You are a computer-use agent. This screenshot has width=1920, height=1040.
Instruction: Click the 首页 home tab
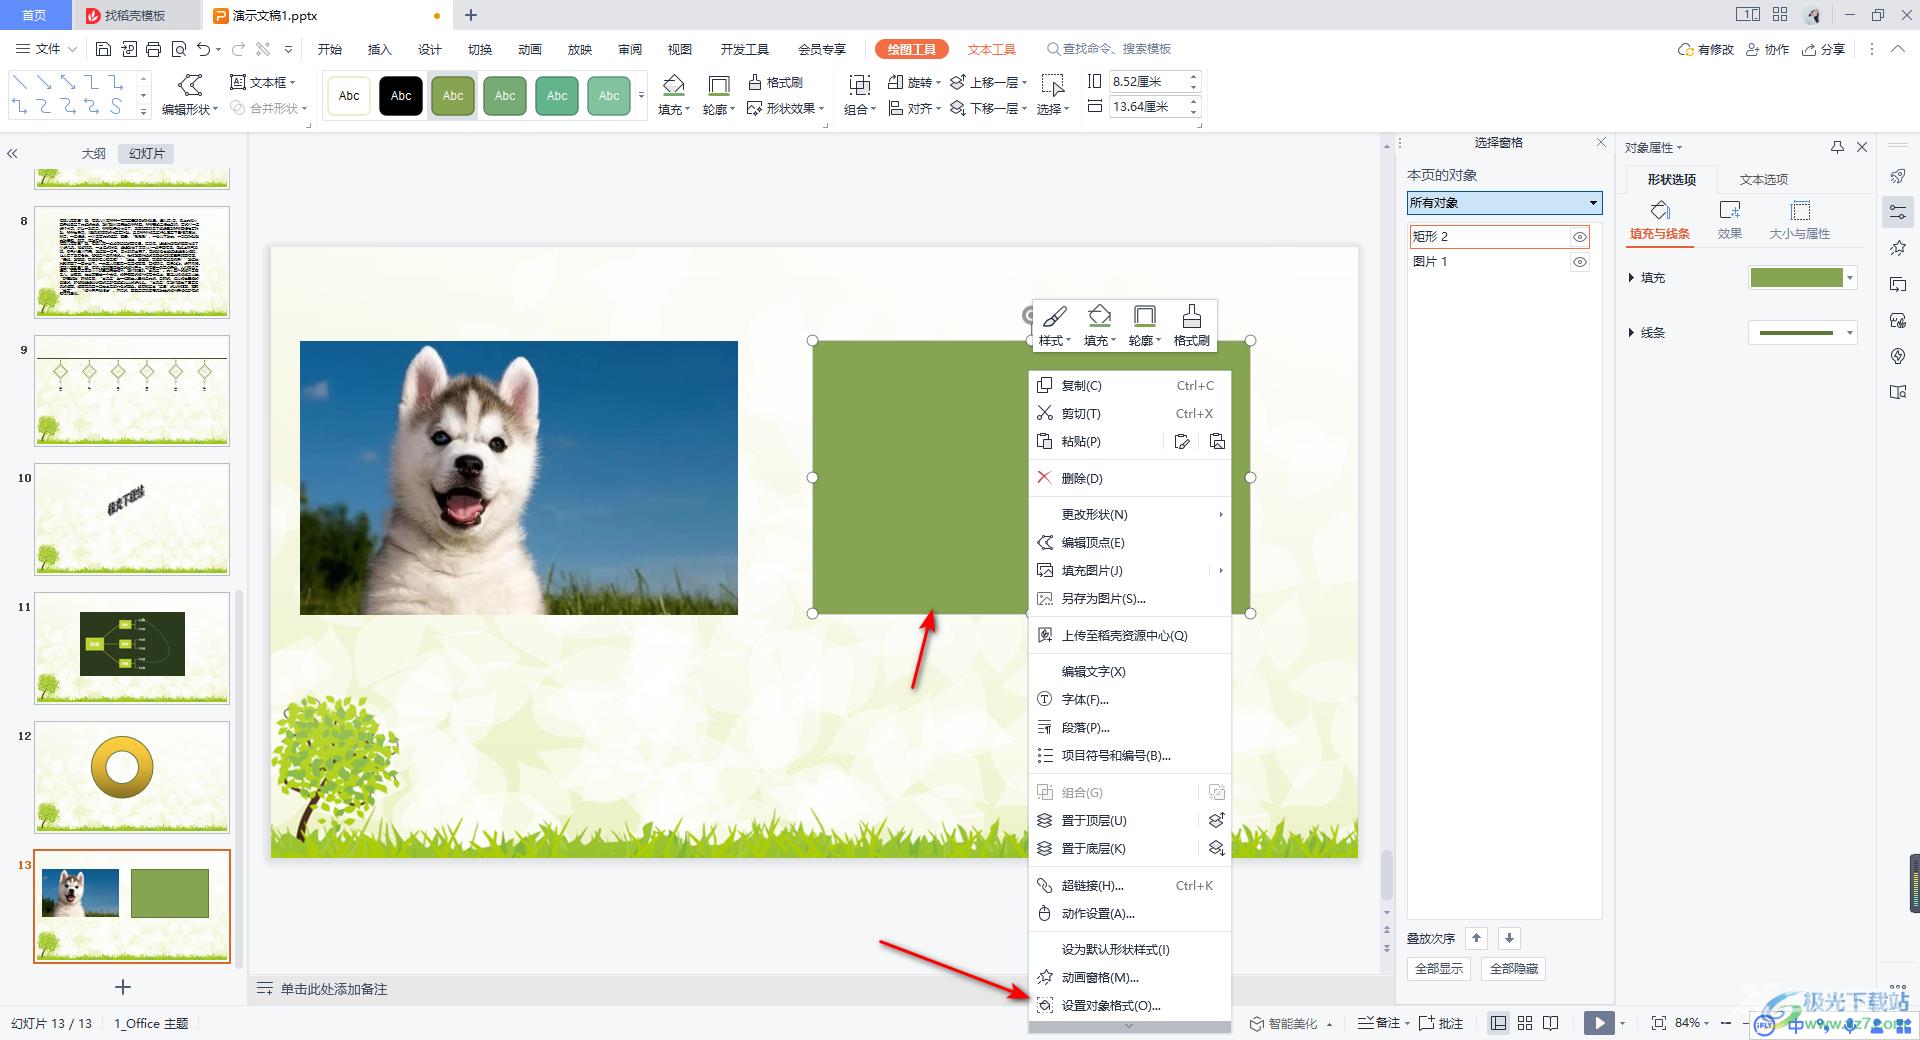[x=34, y=15]
